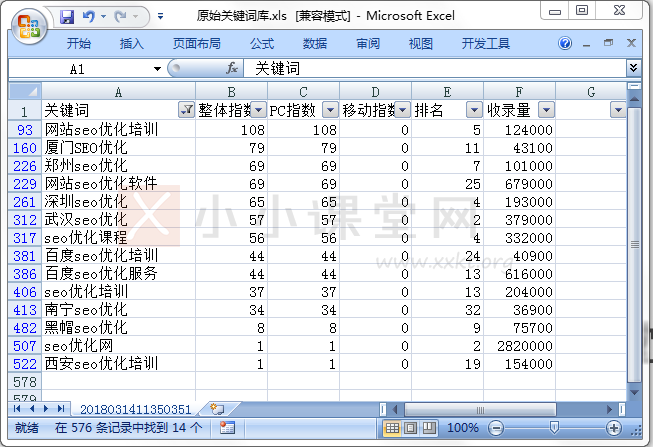Click the Insert Function fx button

(x=232, y=68)
